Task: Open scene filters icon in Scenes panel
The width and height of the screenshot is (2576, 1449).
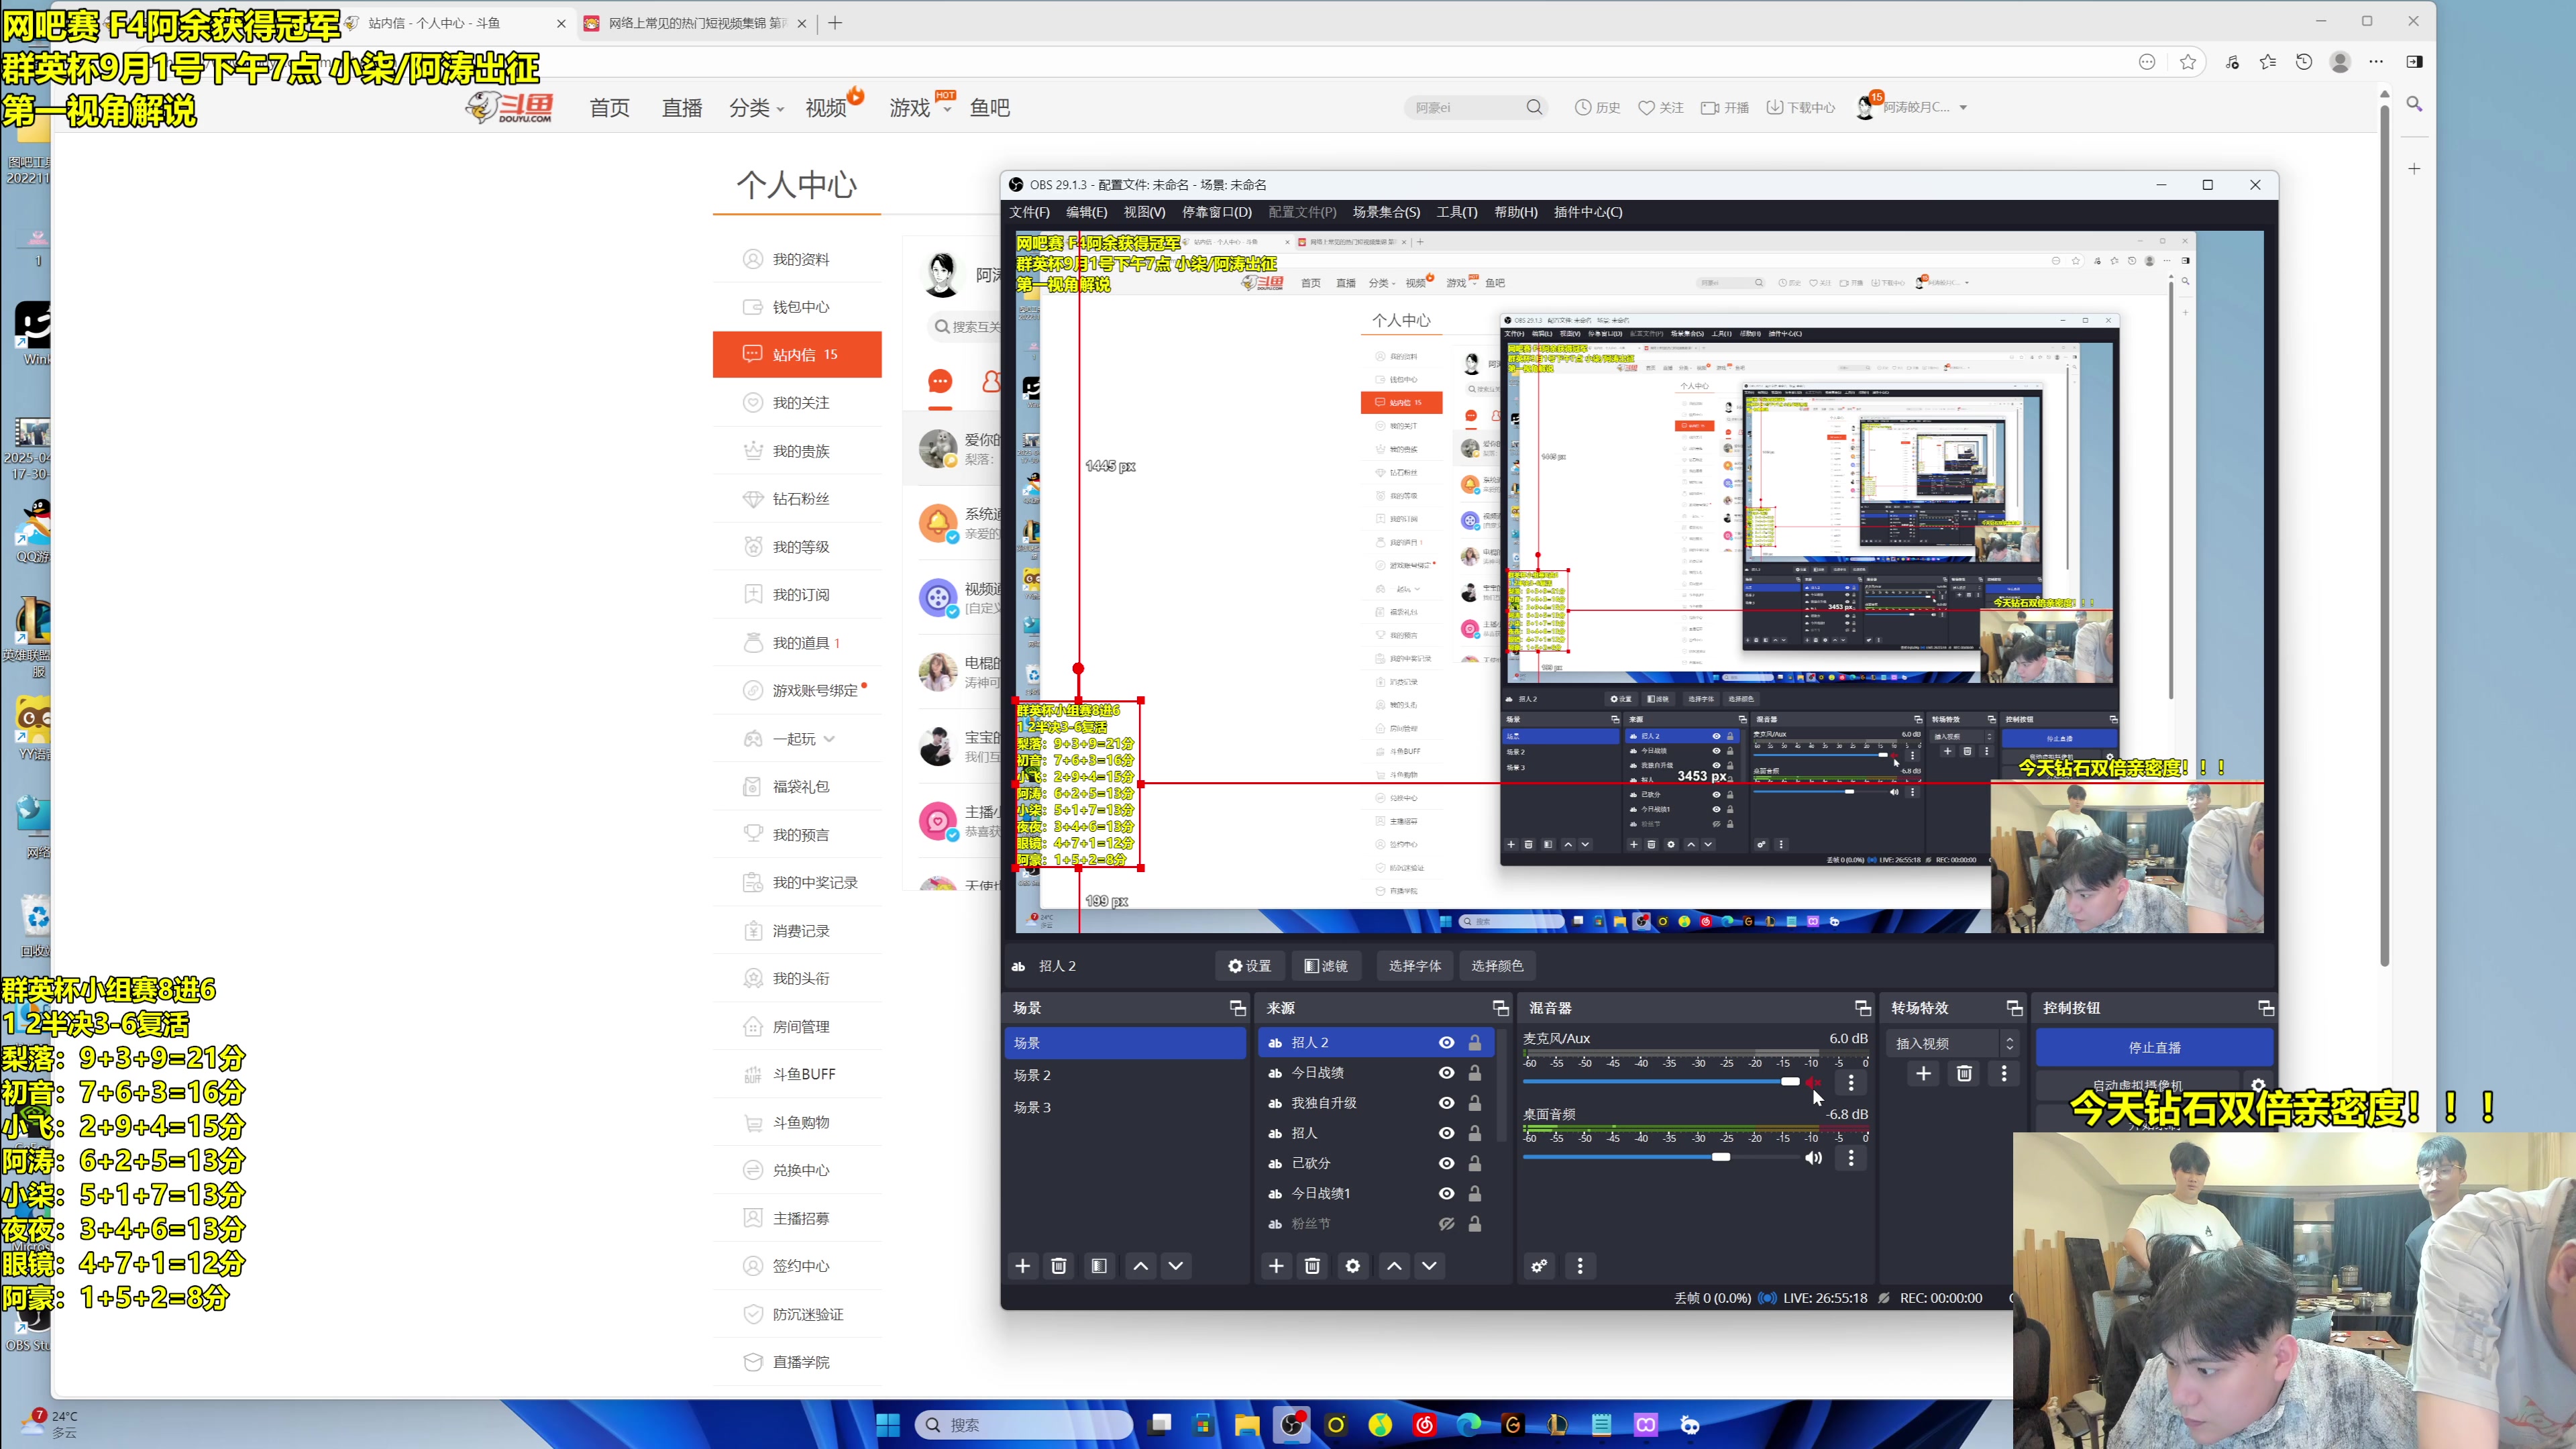Action: 1099,1266
